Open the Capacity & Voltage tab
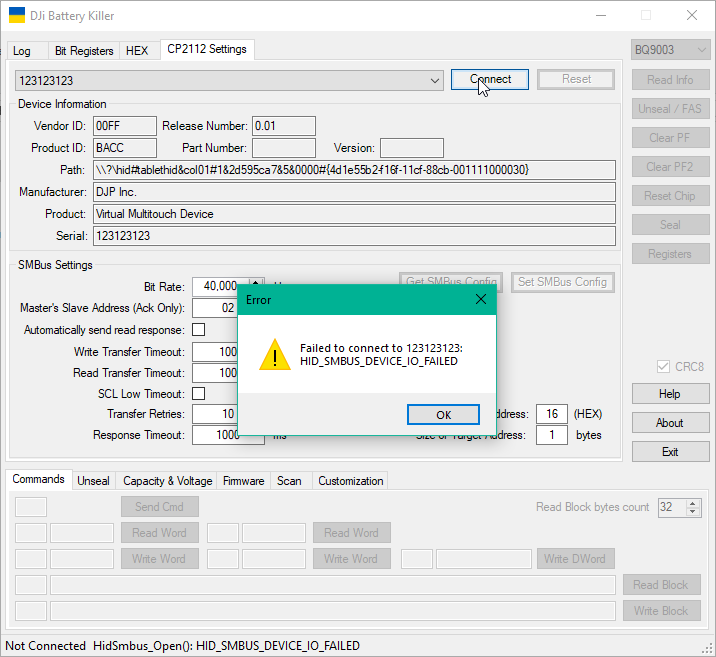The width and height of the screenshot is (716, 657). (x=167, y=481)
